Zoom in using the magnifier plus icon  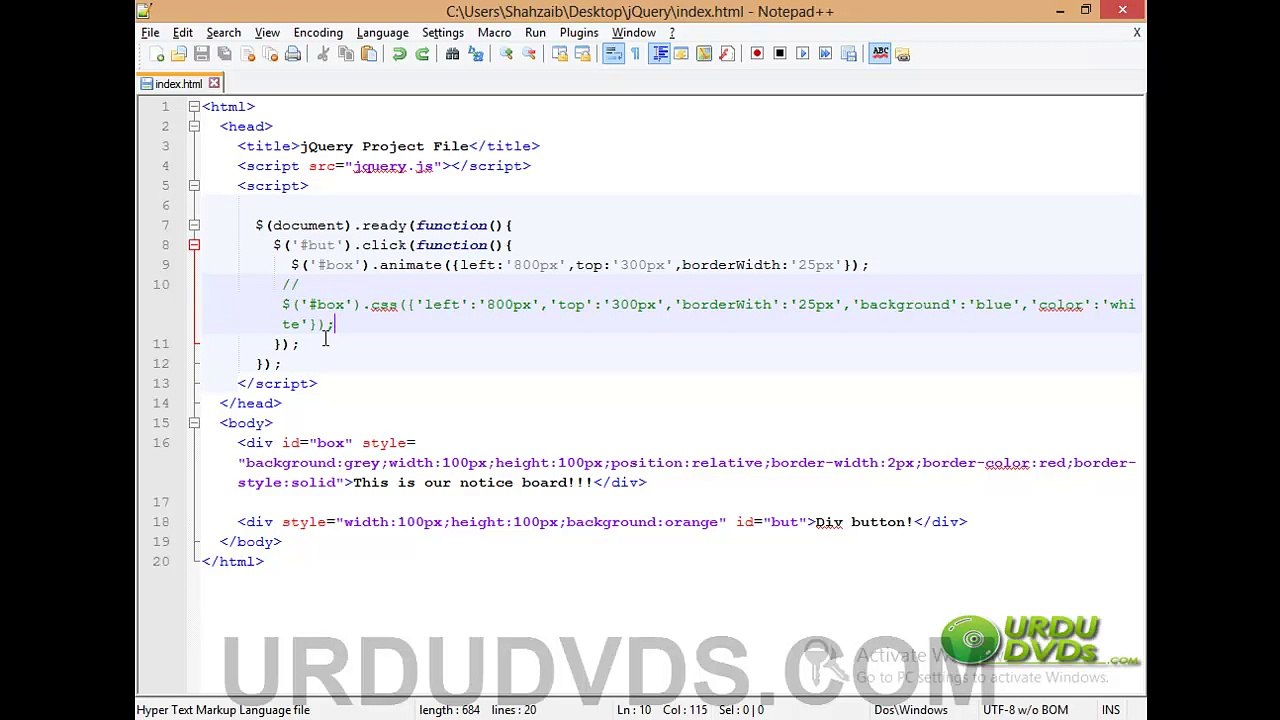[x=506, y=54]
